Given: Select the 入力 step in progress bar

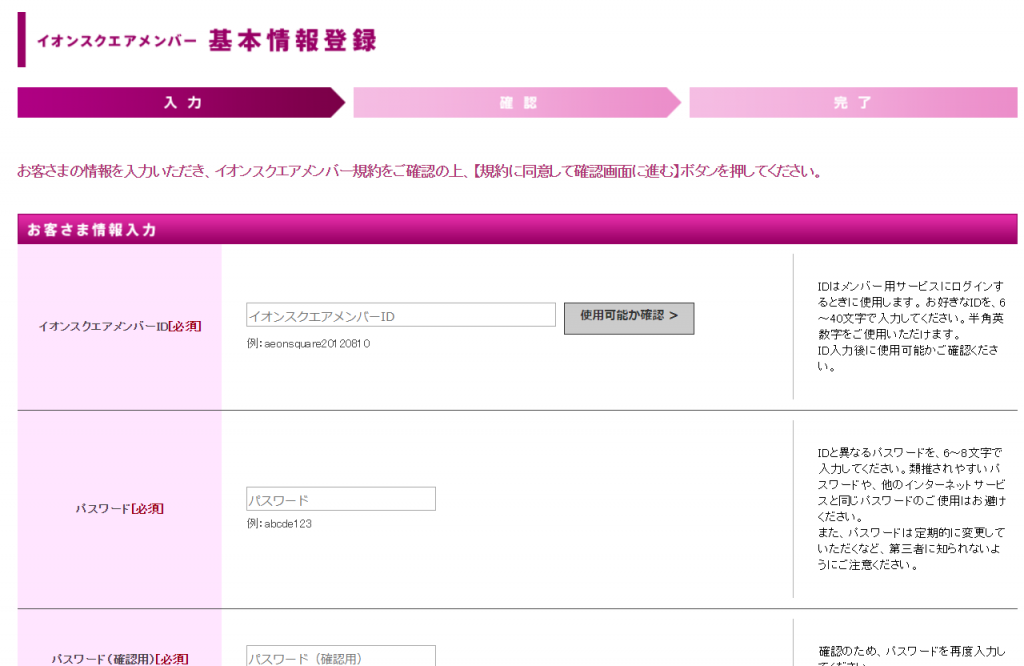Looking at the screenshot, I should [181, 103].
